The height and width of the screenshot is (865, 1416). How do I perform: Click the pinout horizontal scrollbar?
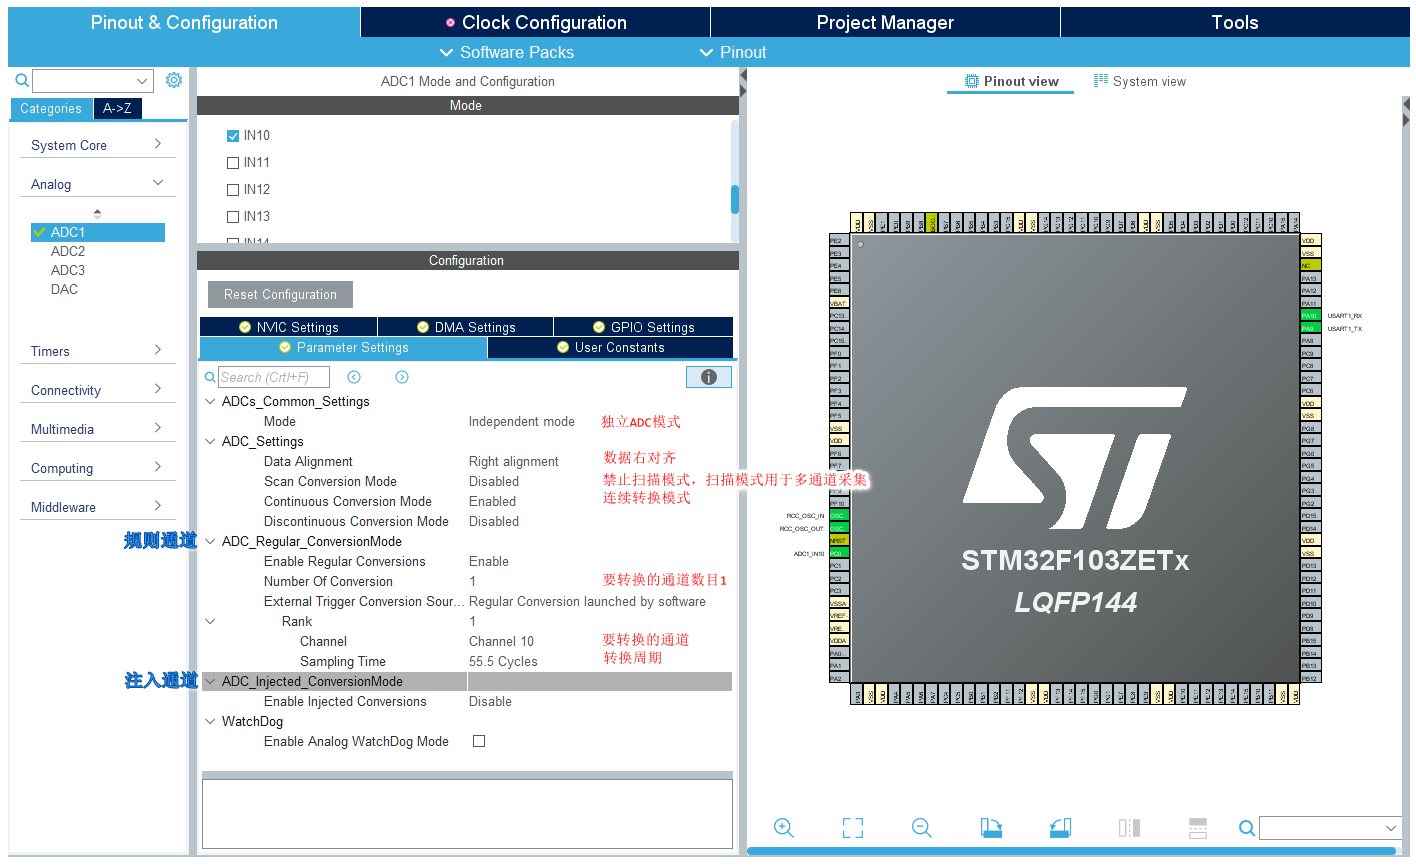tap(1071, 851)
